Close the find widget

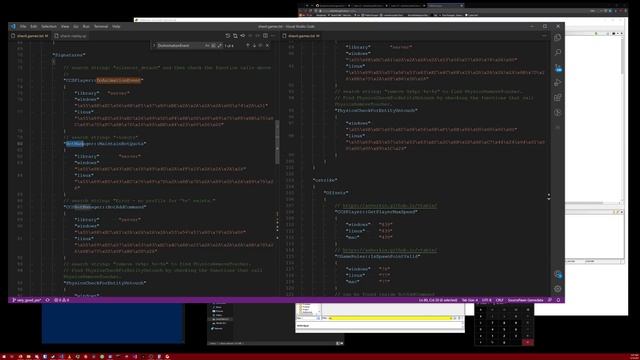tap(267, 46)
